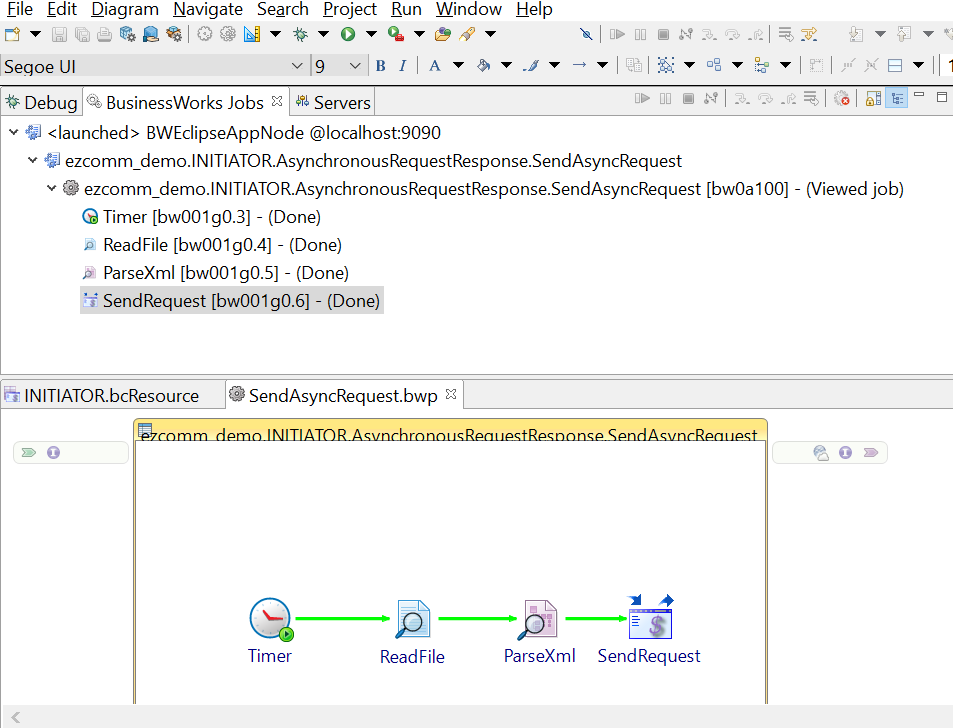Select ParseXml [bw001g0.5] job entry
Viewport: 953px width, 728px height.
point(225,273)
